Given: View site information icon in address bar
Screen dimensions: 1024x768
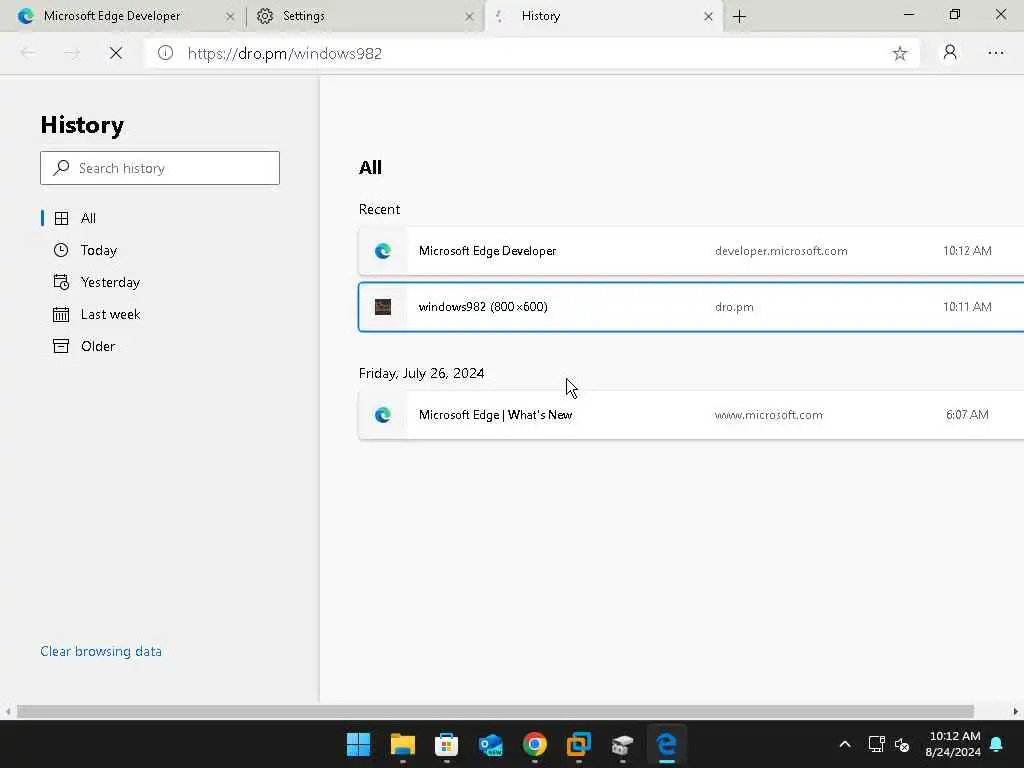Looking at the screenshot, I should tap(165, 53).
